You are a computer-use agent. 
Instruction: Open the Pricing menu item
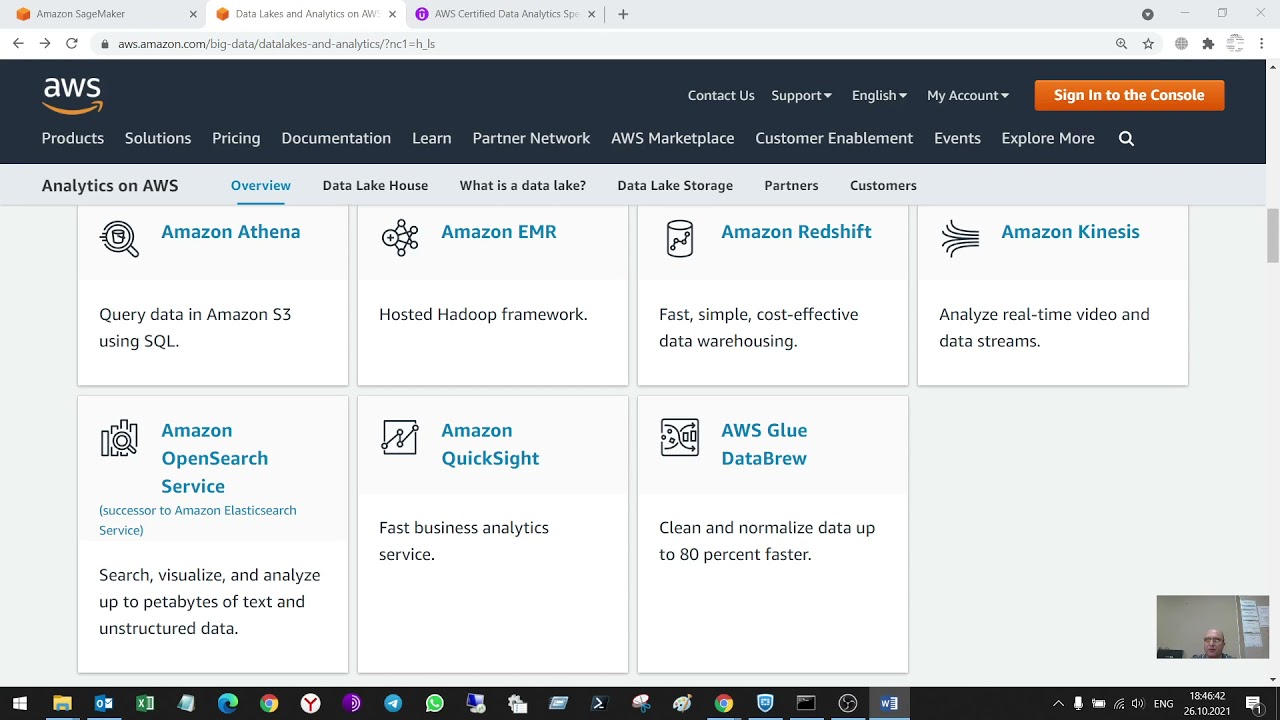pos(236,138)
